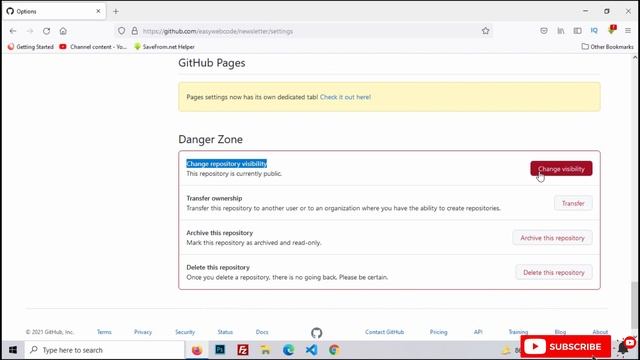Open Chrome from the taskbar
640x360 pixels.
pyautogui.click(x=334, y=350)
